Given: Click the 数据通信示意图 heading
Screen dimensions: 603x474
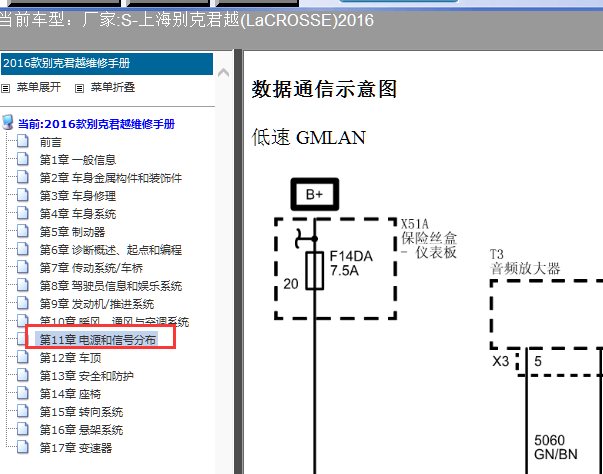Looking at the screenshot, I should pyautogui.click(x=324, y=89).
